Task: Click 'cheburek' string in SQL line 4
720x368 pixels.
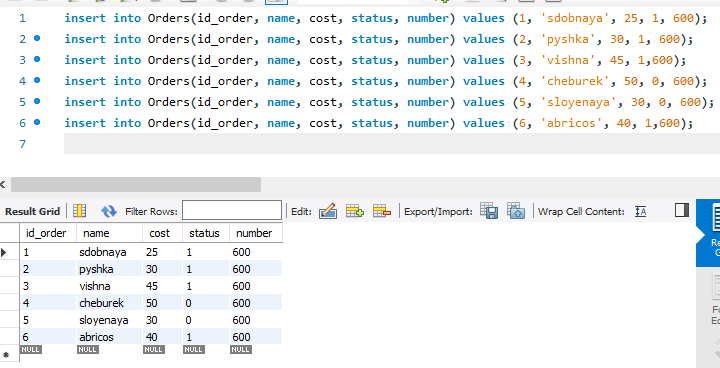Action: (579, 81)
